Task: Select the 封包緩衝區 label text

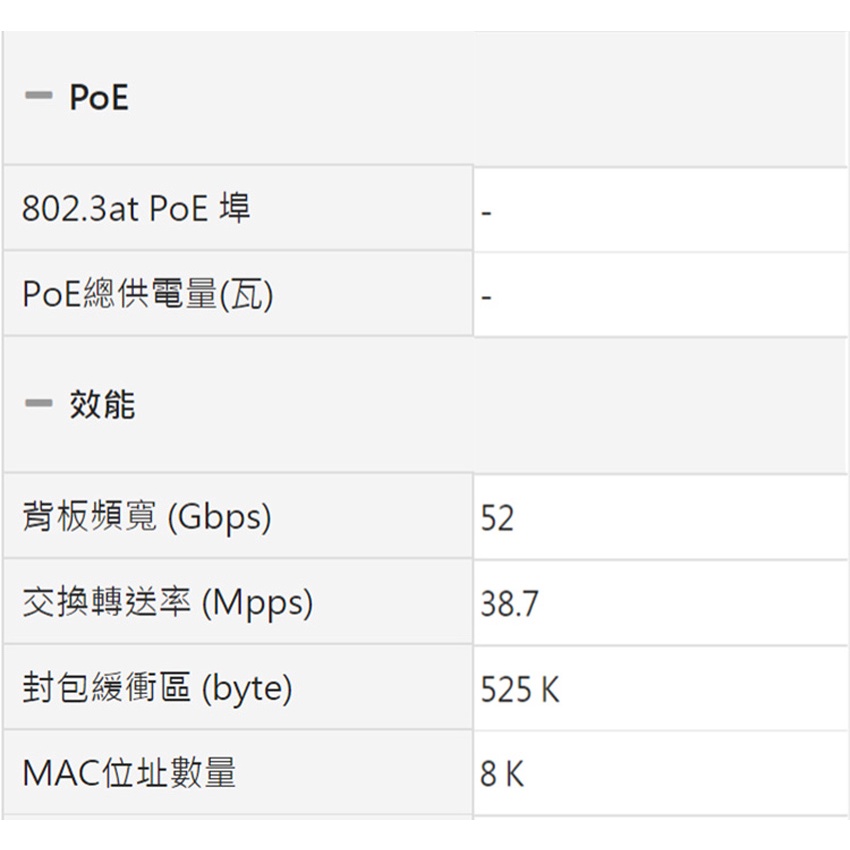Action: pyautogui.click(x=107, y=689)
